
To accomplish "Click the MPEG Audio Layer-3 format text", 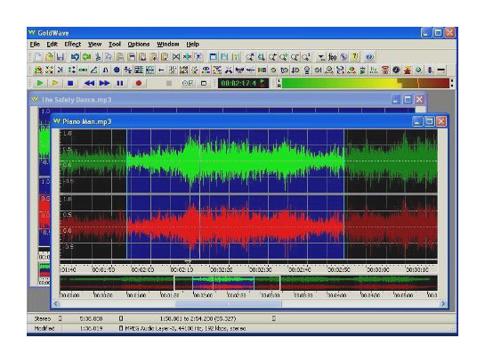I will pyautogui.click(x=185, y=328).
